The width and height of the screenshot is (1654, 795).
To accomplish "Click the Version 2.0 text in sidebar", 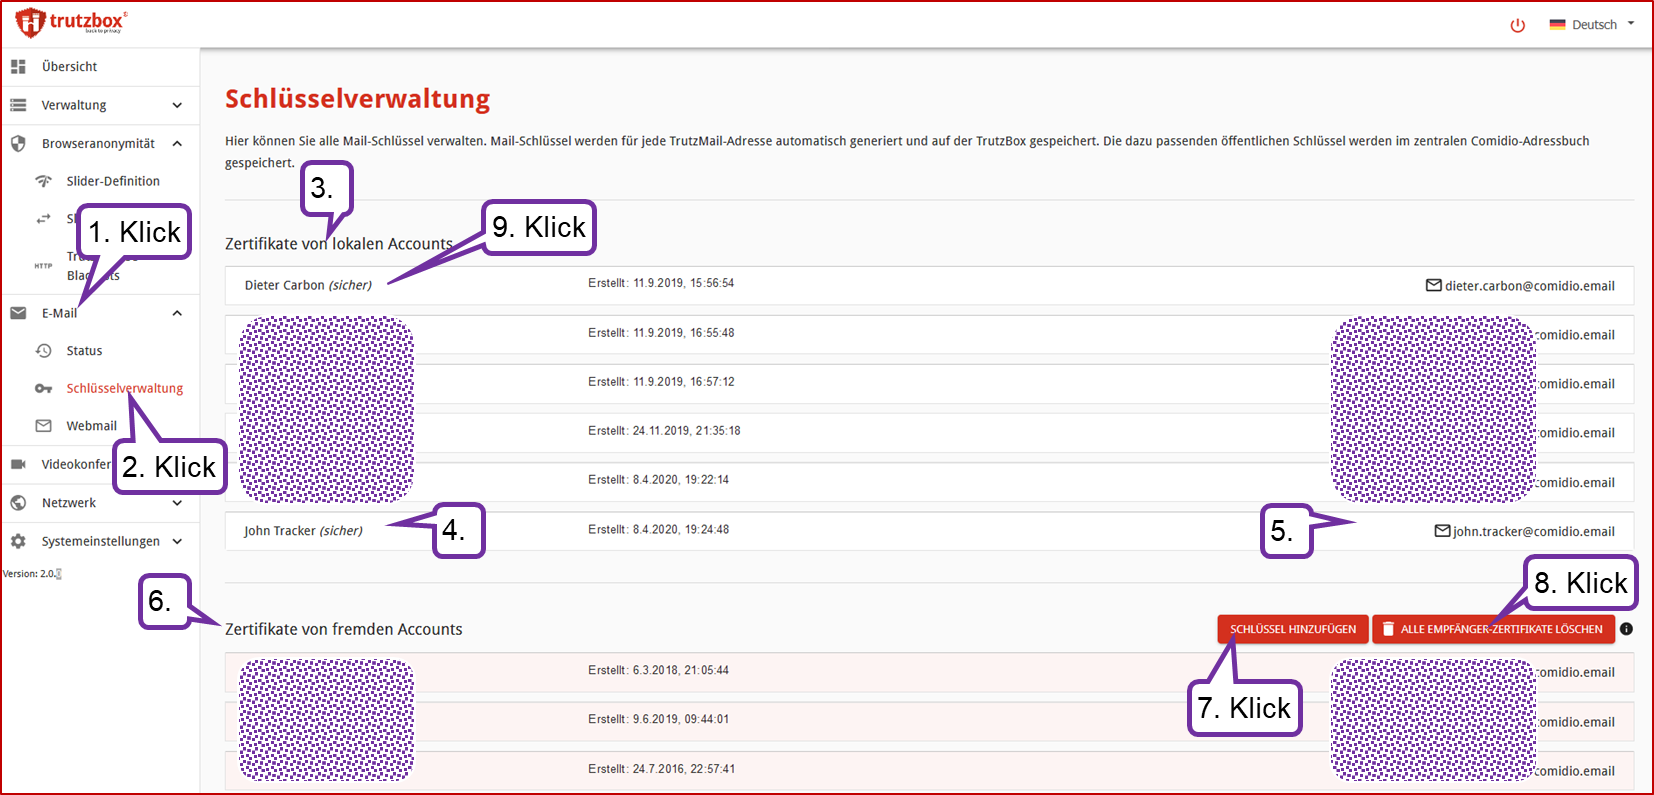I will [x=31, y=574].
